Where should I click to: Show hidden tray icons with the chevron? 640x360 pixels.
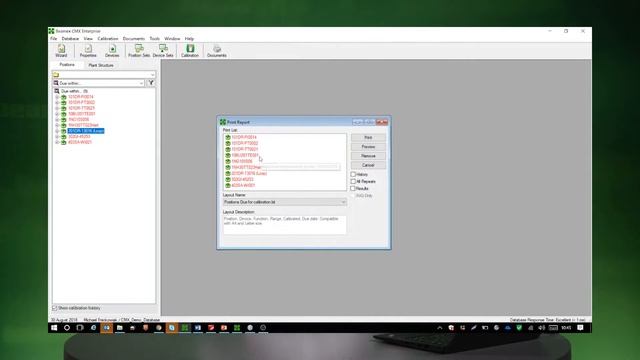(x=440, y=328)
